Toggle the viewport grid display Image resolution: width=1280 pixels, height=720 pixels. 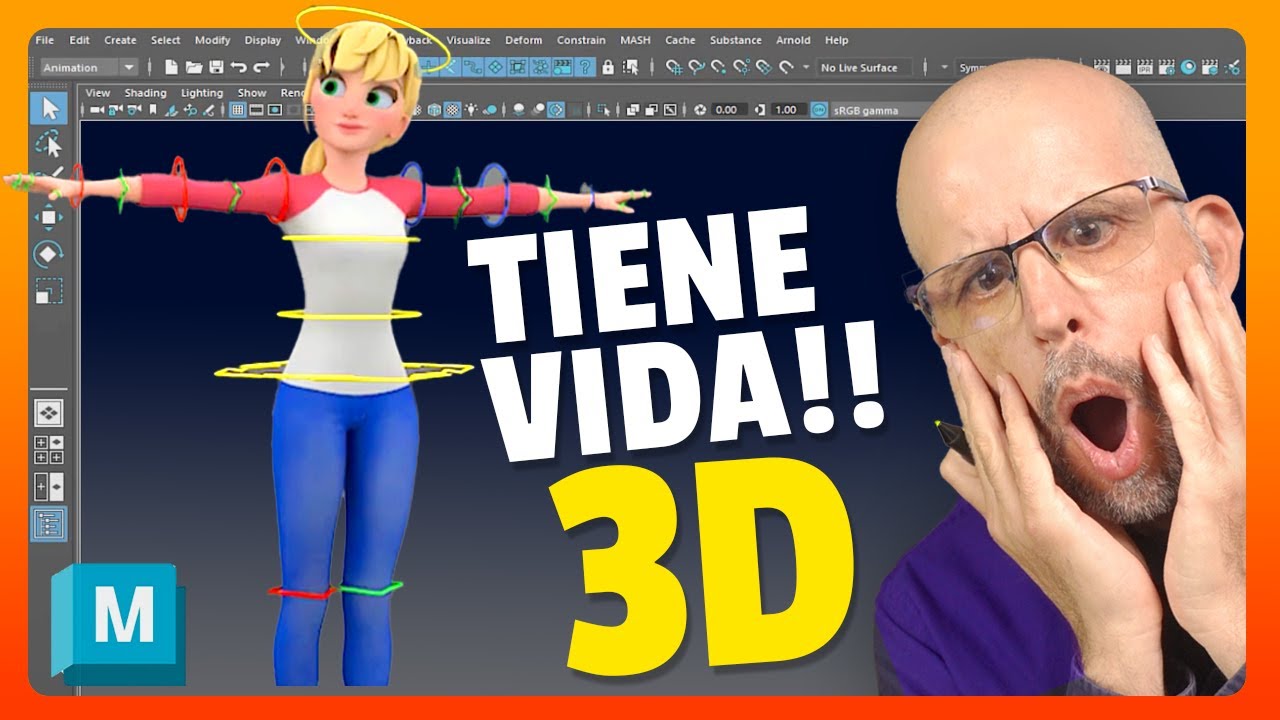tap(238, 110)
